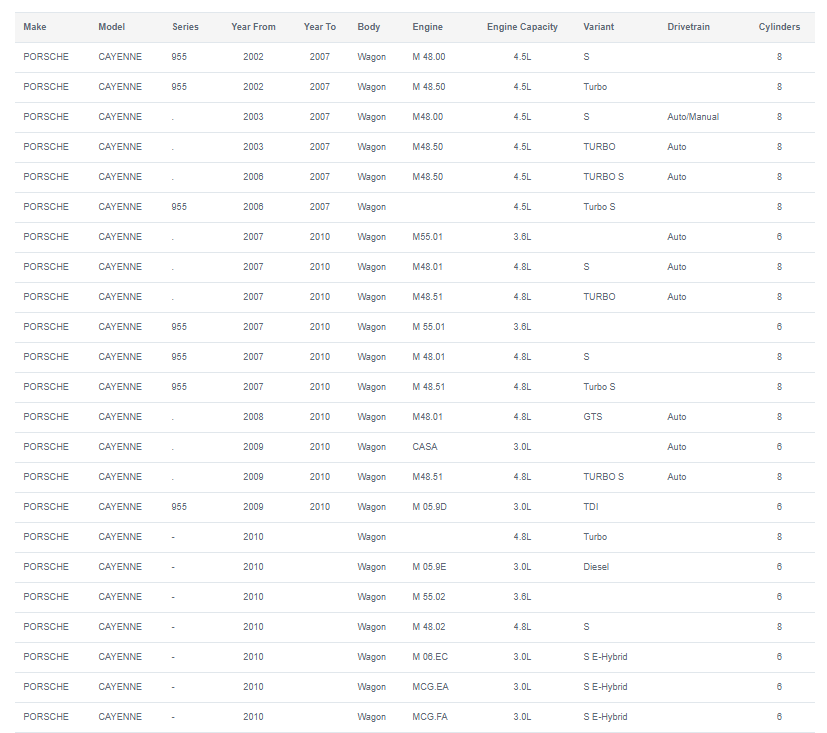Select CAYENNE model in the Auto/Manual row
827x733 pixels.
120,117
